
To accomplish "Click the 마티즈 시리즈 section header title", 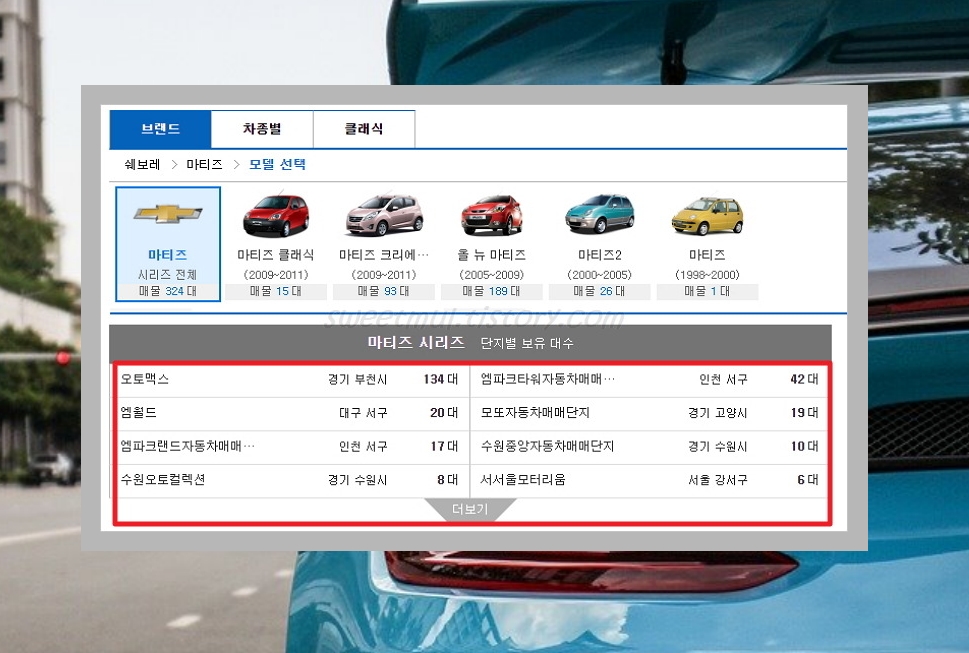I will point(416,343).
